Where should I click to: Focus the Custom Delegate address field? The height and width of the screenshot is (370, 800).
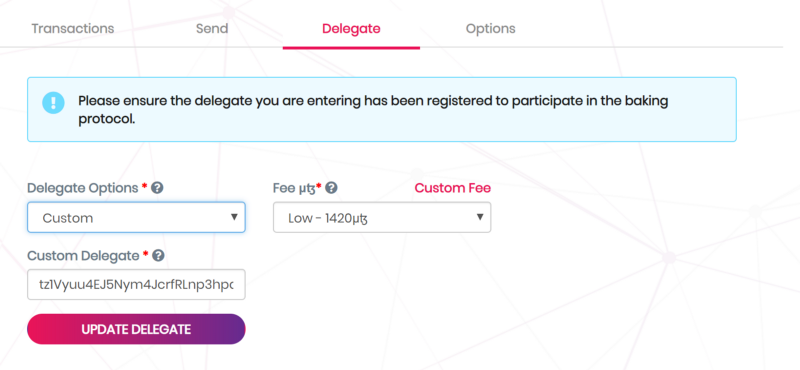[136, 285]
